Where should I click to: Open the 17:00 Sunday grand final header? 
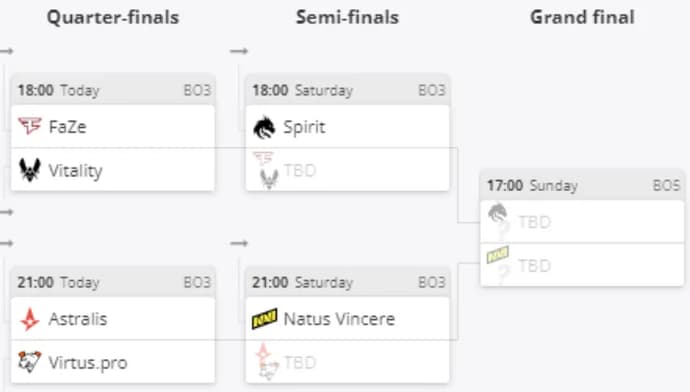[x=583, y=185]
